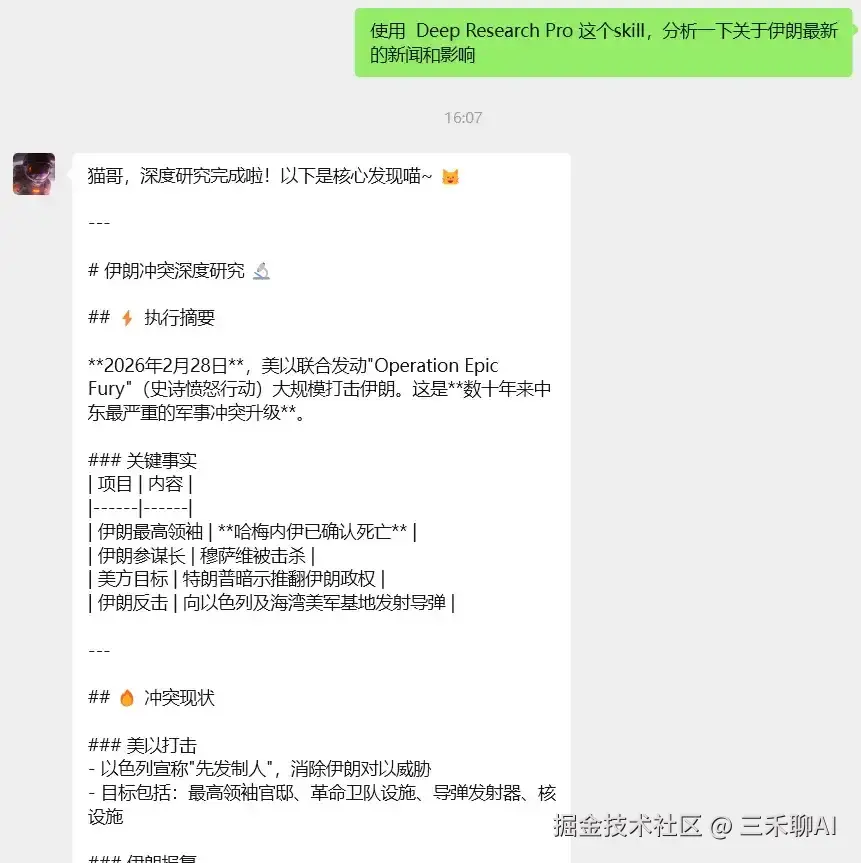
Task: Click the fire emoji beside 冲突现状
Action: tap(127, 698)
